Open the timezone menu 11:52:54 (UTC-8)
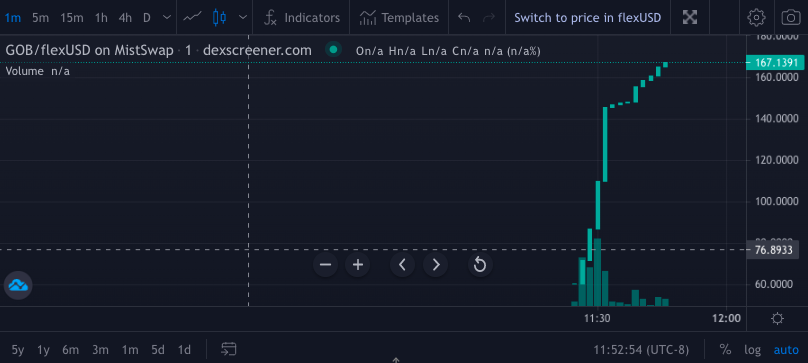The image size is (808, 363). 641,350
